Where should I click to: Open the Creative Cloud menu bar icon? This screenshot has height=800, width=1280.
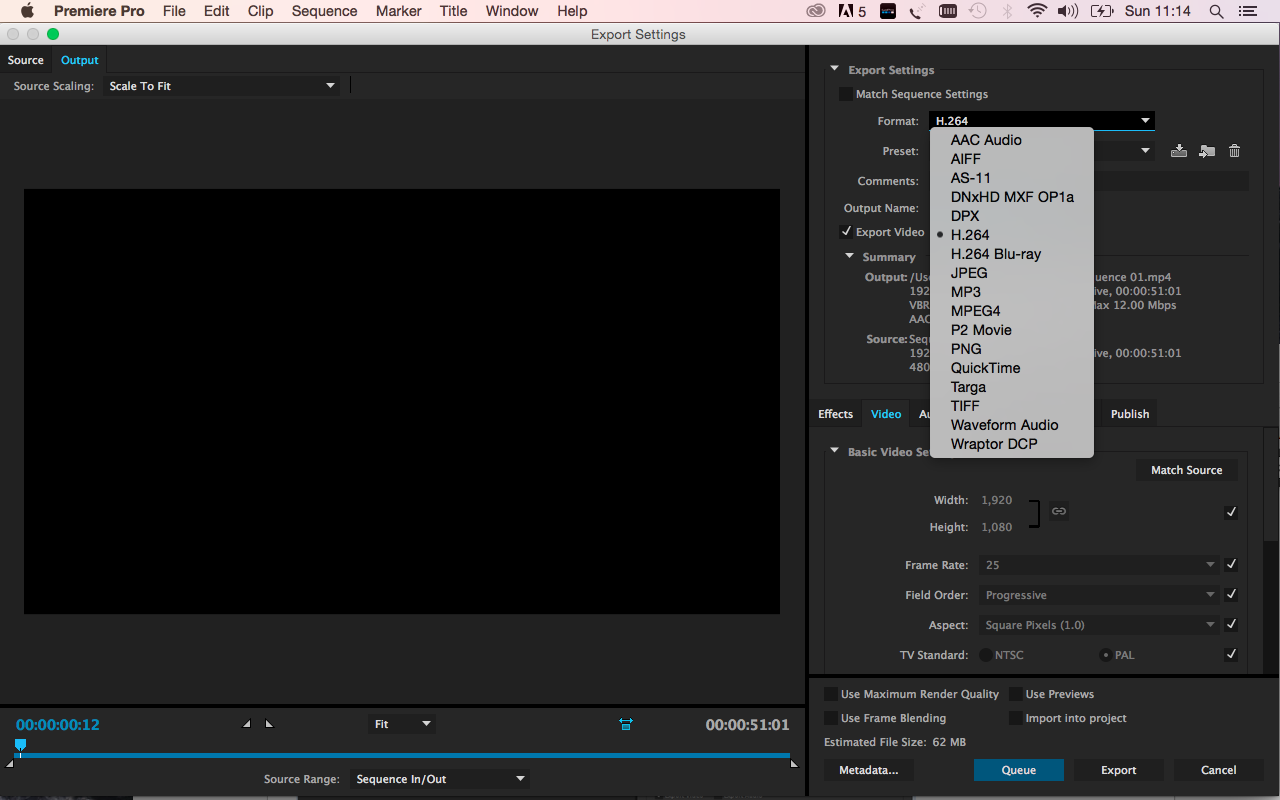click(x=816, y=11)
